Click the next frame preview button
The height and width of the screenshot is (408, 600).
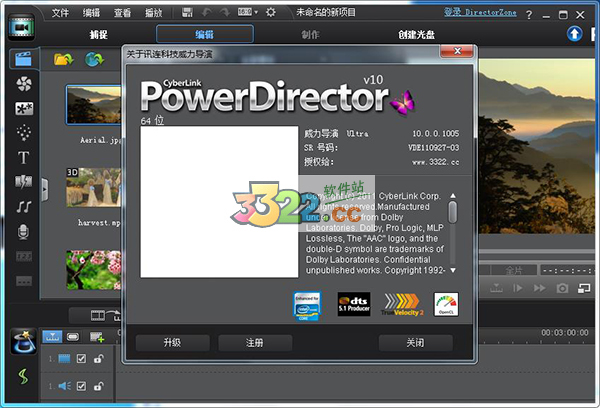coord(518,288)
